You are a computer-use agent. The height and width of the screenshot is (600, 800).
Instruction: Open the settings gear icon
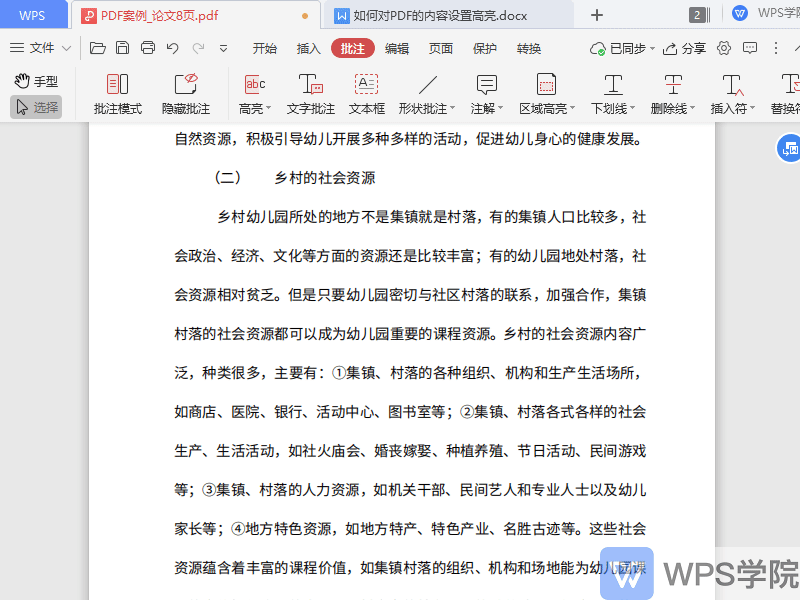tap(723, 48)
